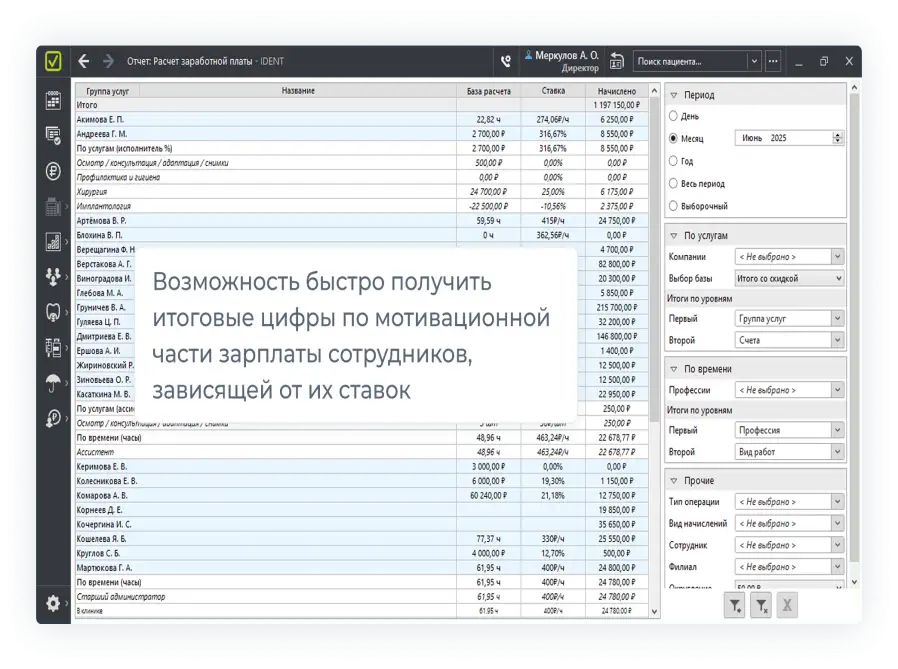
Task: Open the phone calls icon
Action: [x=506, y=61]
